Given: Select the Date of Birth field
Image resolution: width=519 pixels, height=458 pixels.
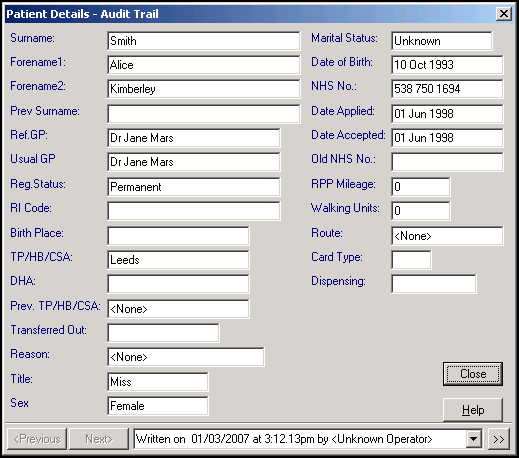Looking at the screenshot, I should pyautogui.click(x=447, y=65).
